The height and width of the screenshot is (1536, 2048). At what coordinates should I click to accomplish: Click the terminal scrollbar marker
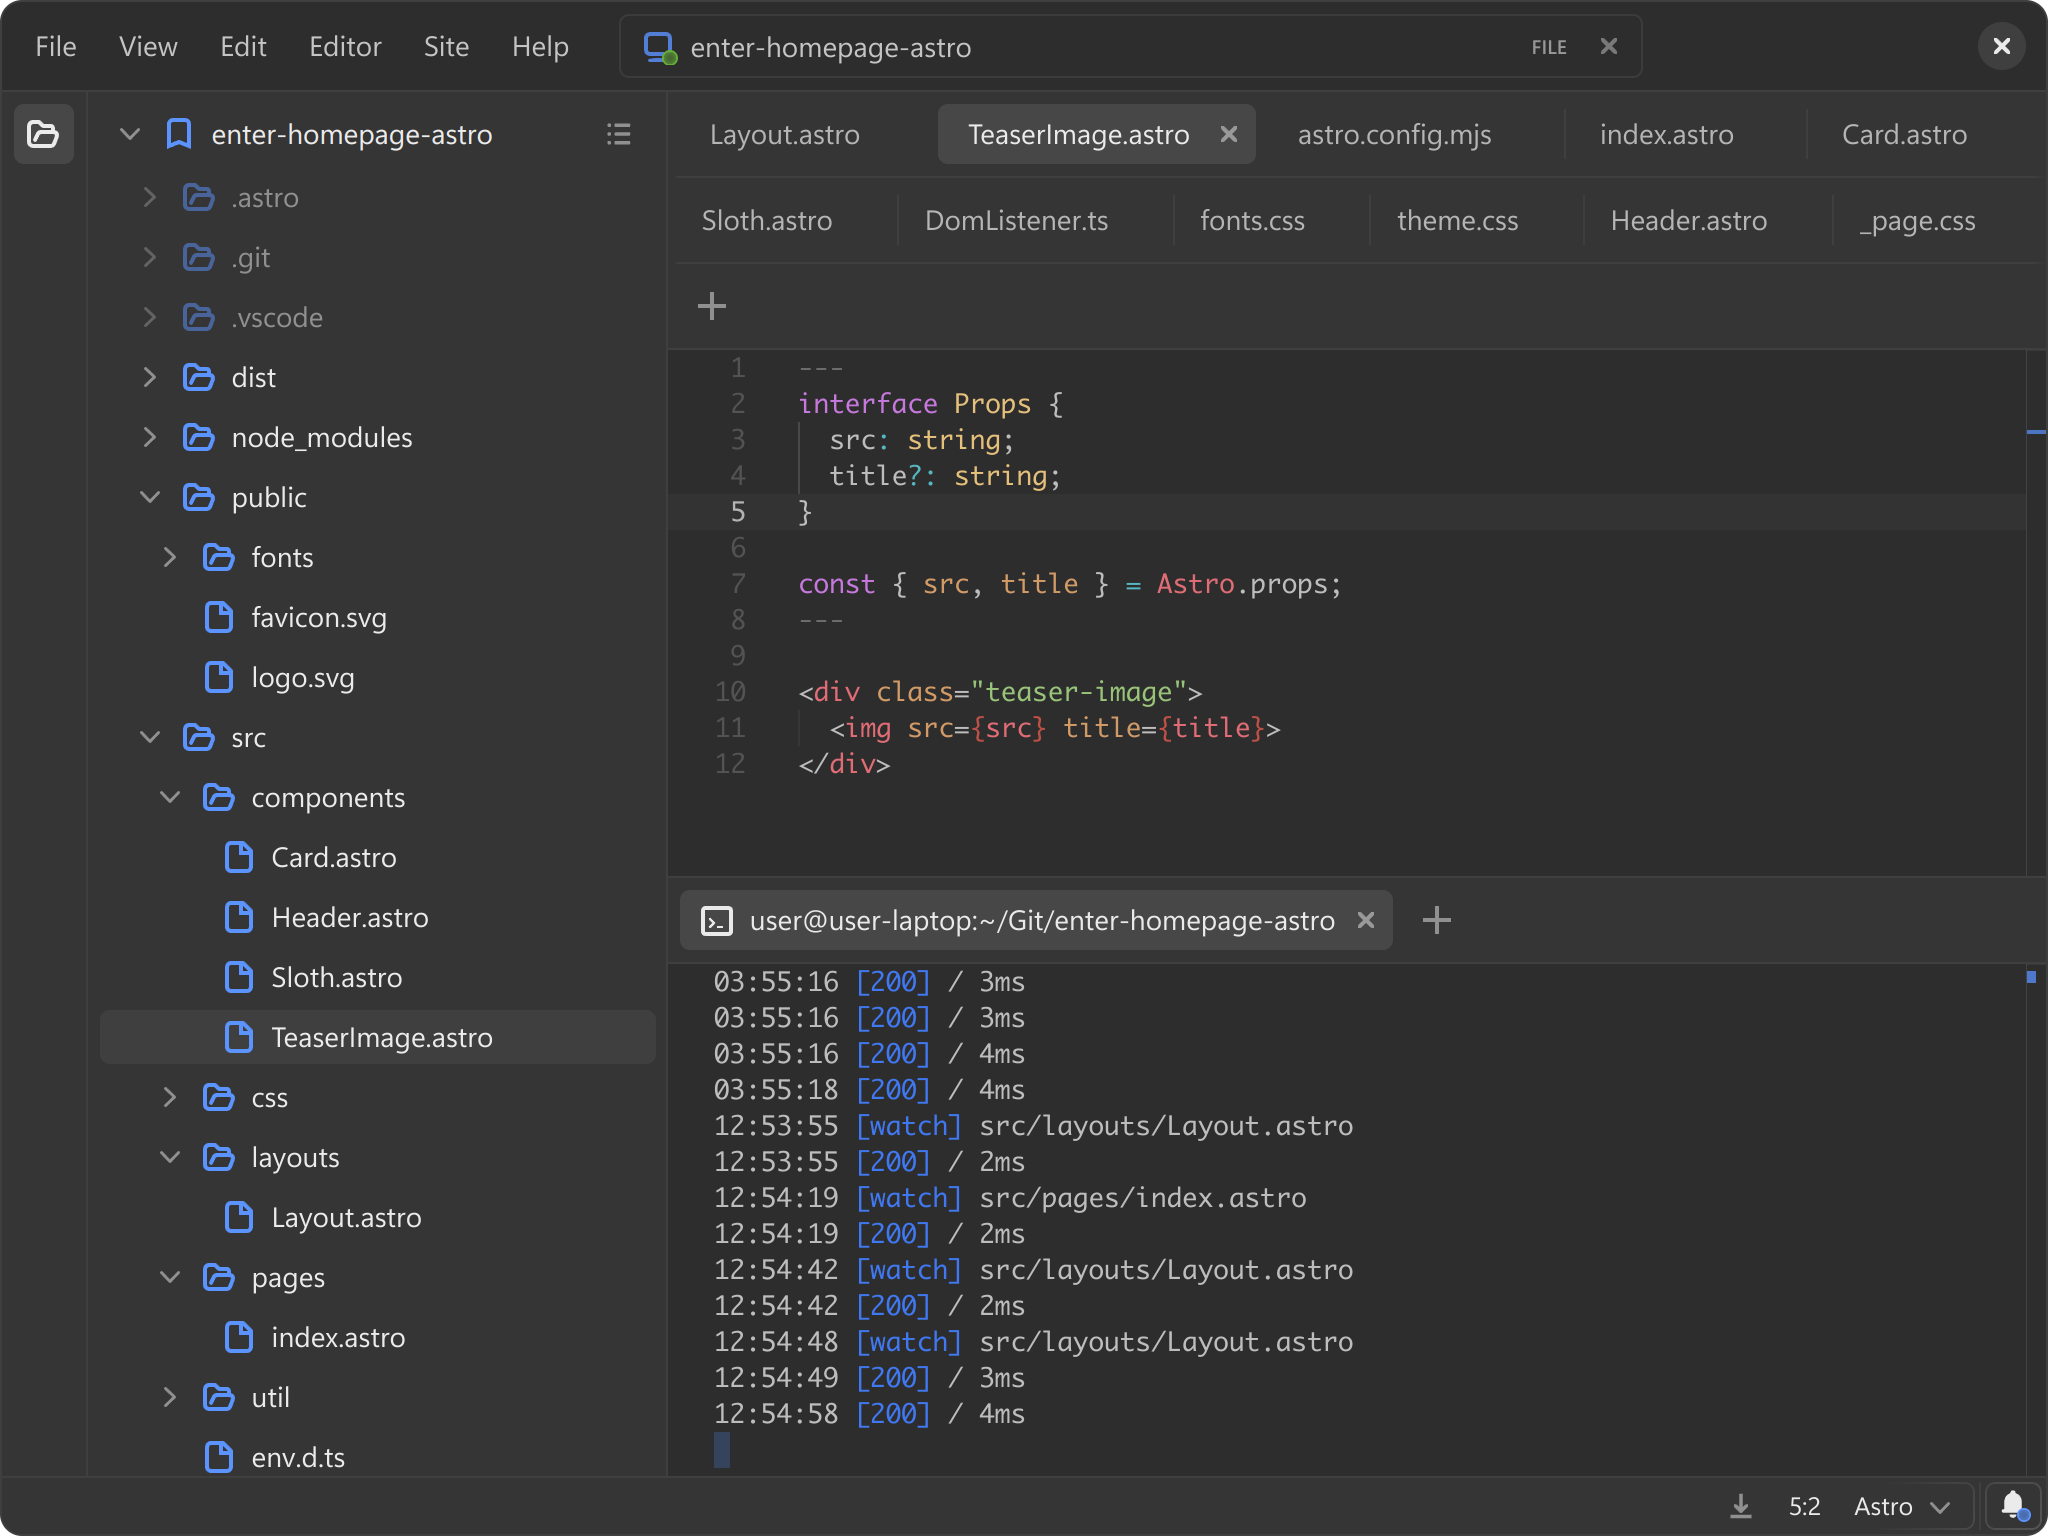[x=2031, y=977]
